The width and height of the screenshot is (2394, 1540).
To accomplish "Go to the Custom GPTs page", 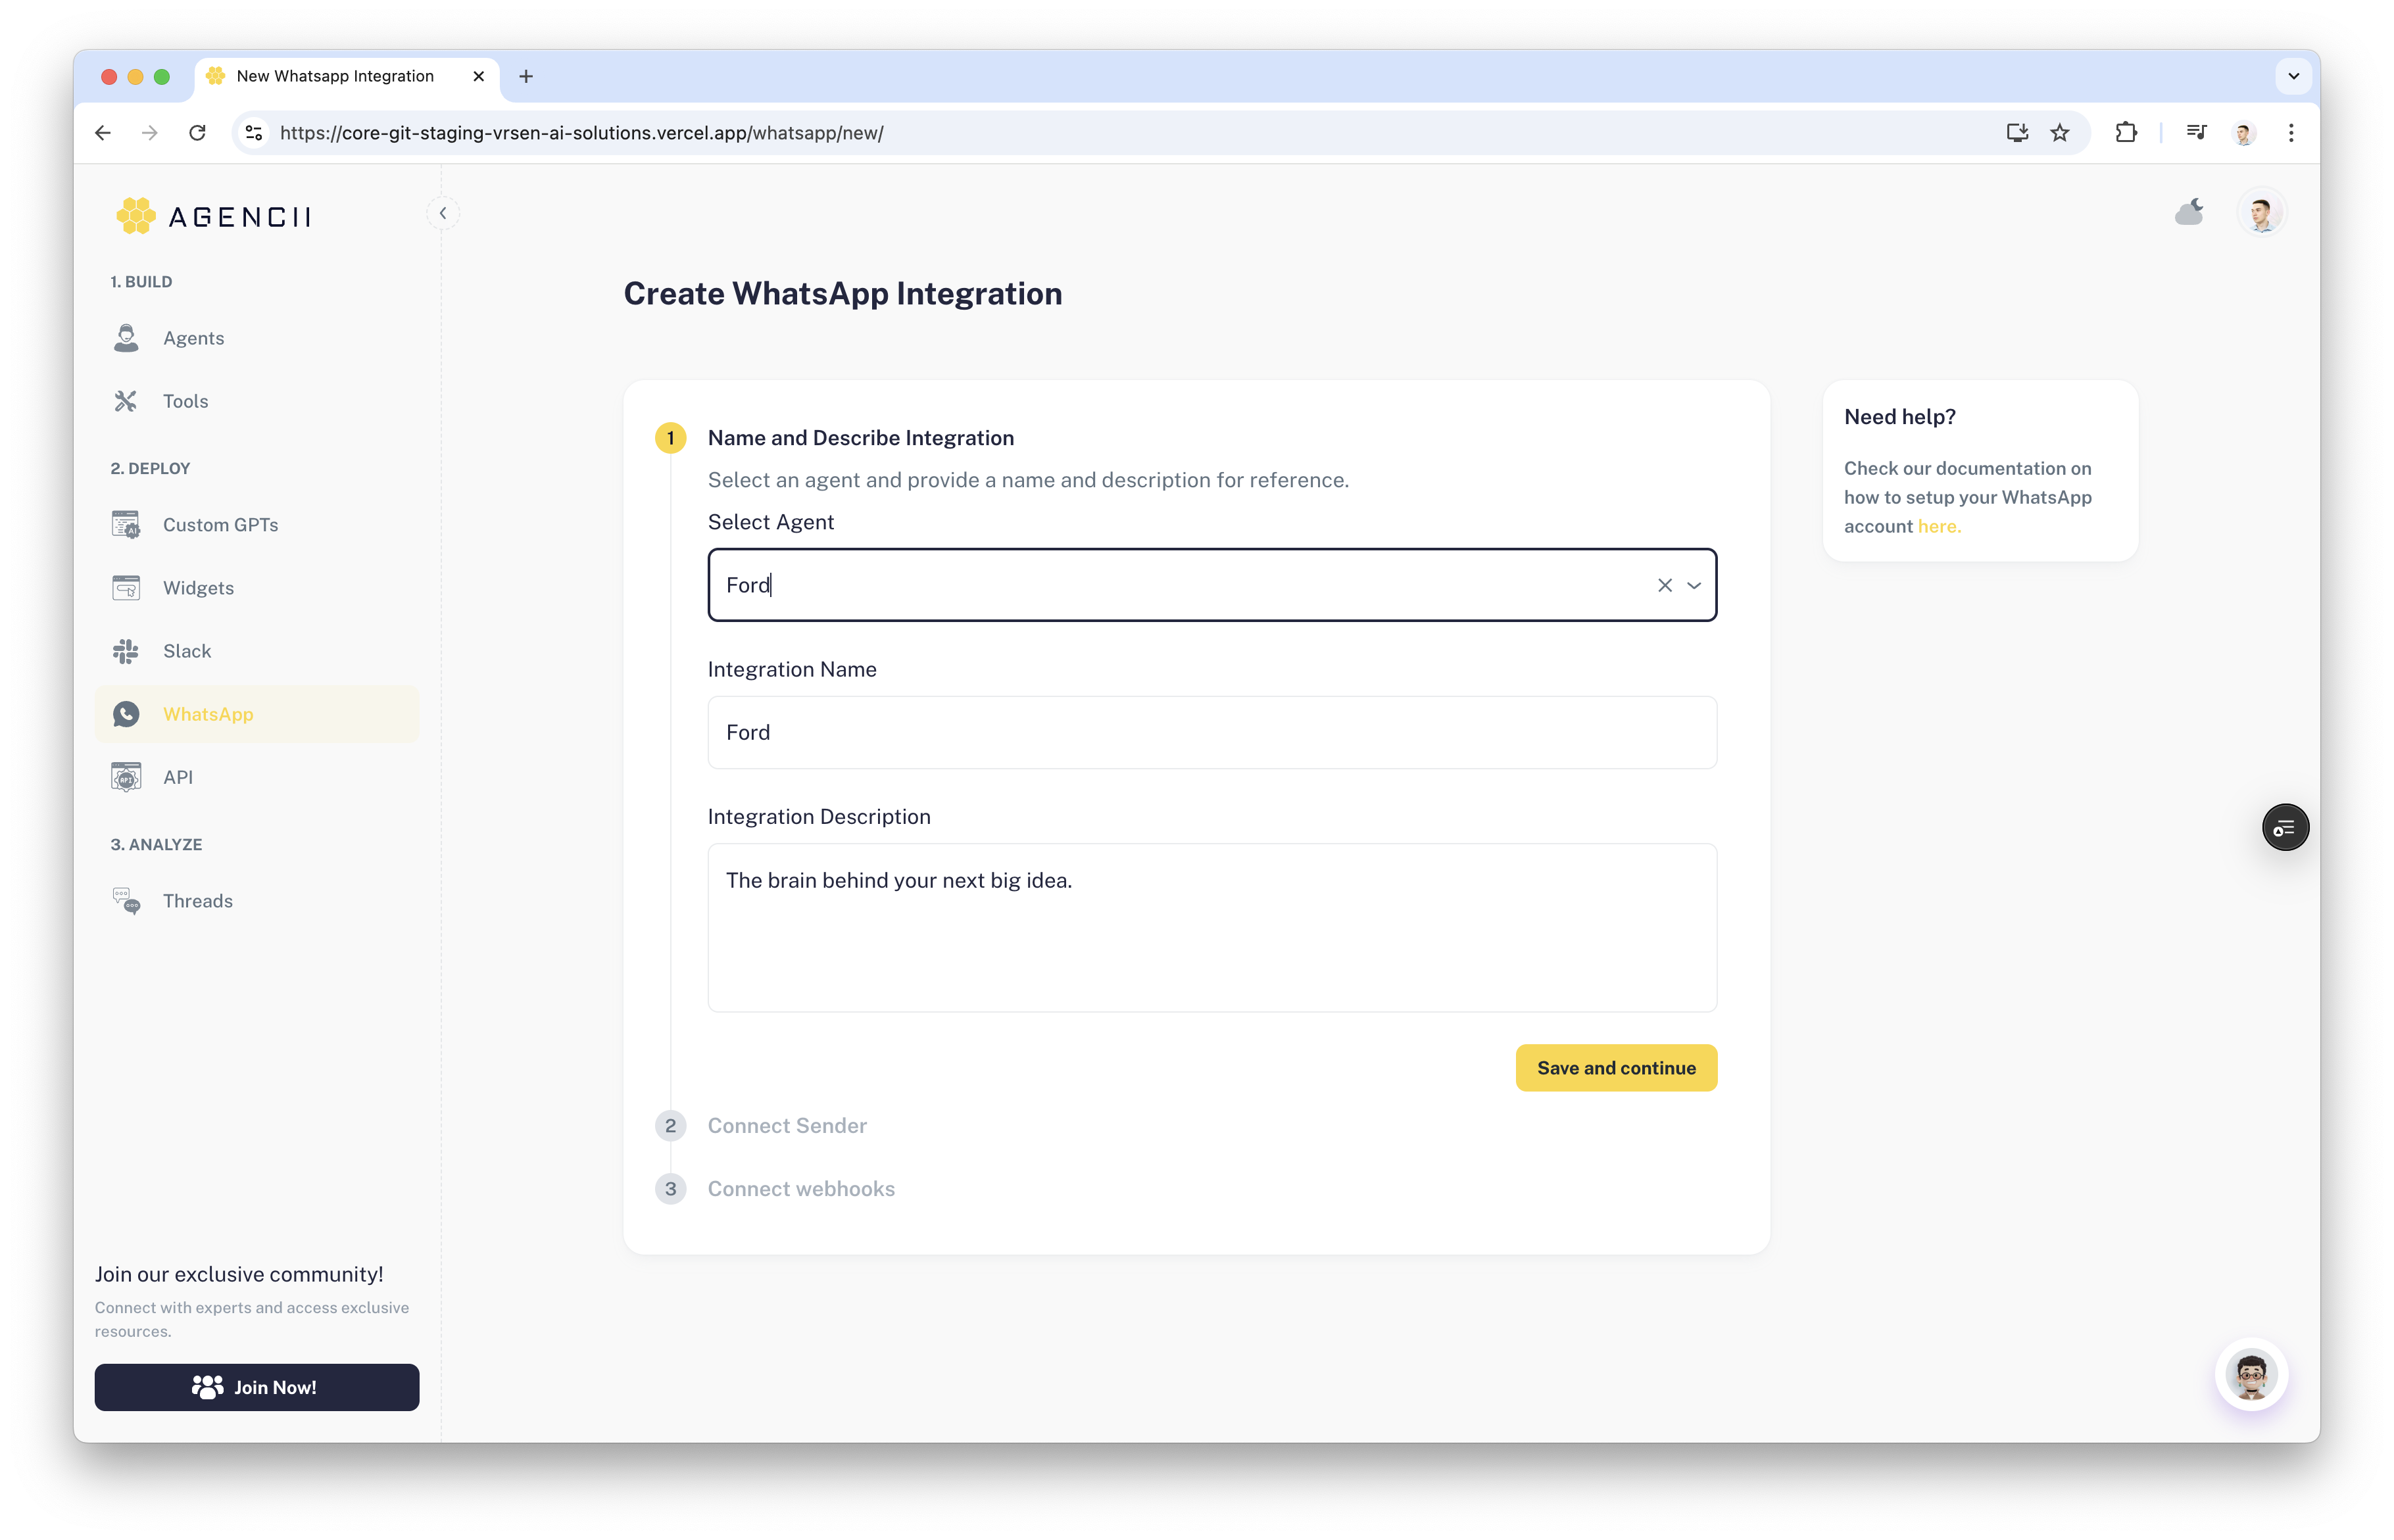I will click(x=220, y=525).
